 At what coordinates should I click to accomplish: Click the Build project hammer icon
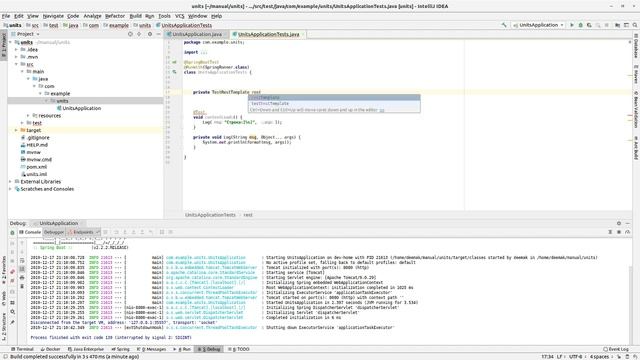(x=504, y=25)
